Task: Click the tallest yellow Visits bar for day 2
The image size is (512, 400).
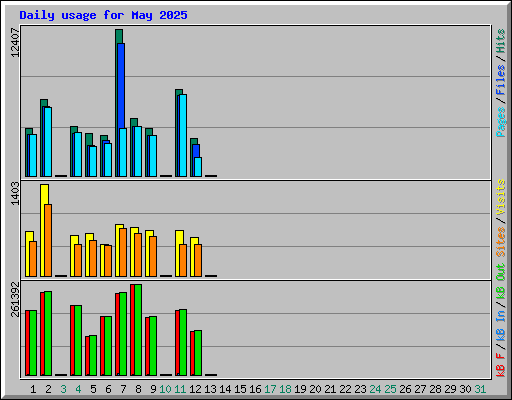Action: tap(44, 230)
